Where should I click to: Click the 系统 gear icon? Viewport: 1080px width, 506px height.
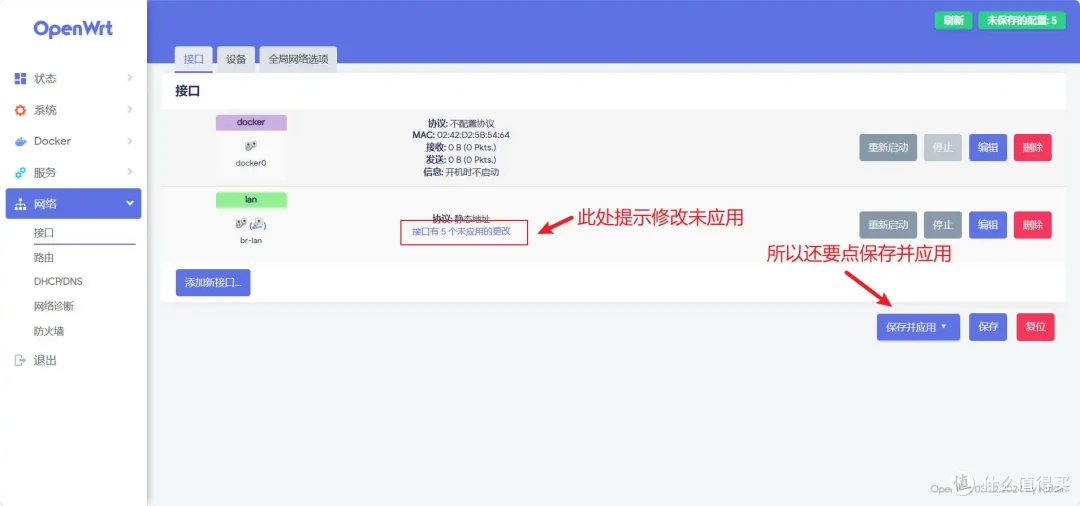click(21, 110)
